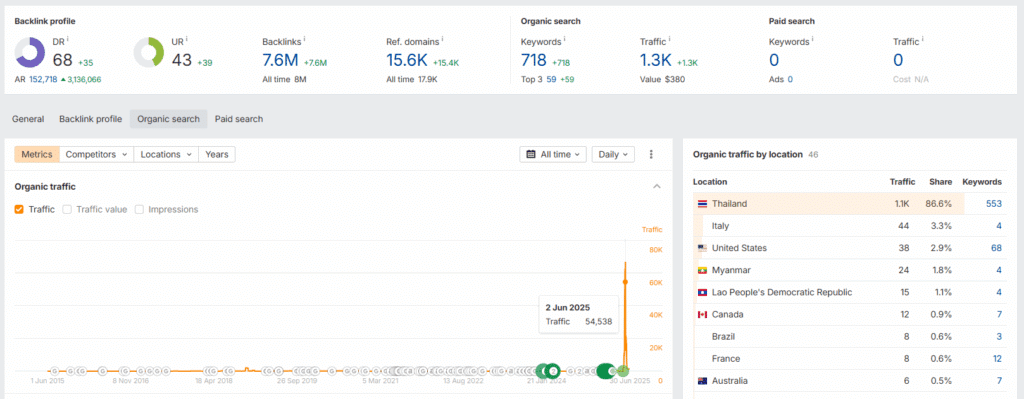Screen dimensions: 1024x399
Task: Click the Traffic column header
Action: pos(903,182)
